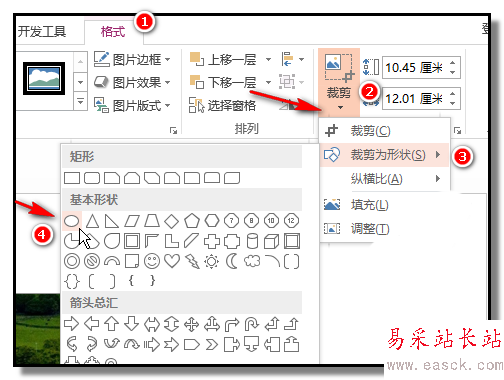504x380 pixels.
Task: Select the cloud shape
Action: click(x=252, y=261)
